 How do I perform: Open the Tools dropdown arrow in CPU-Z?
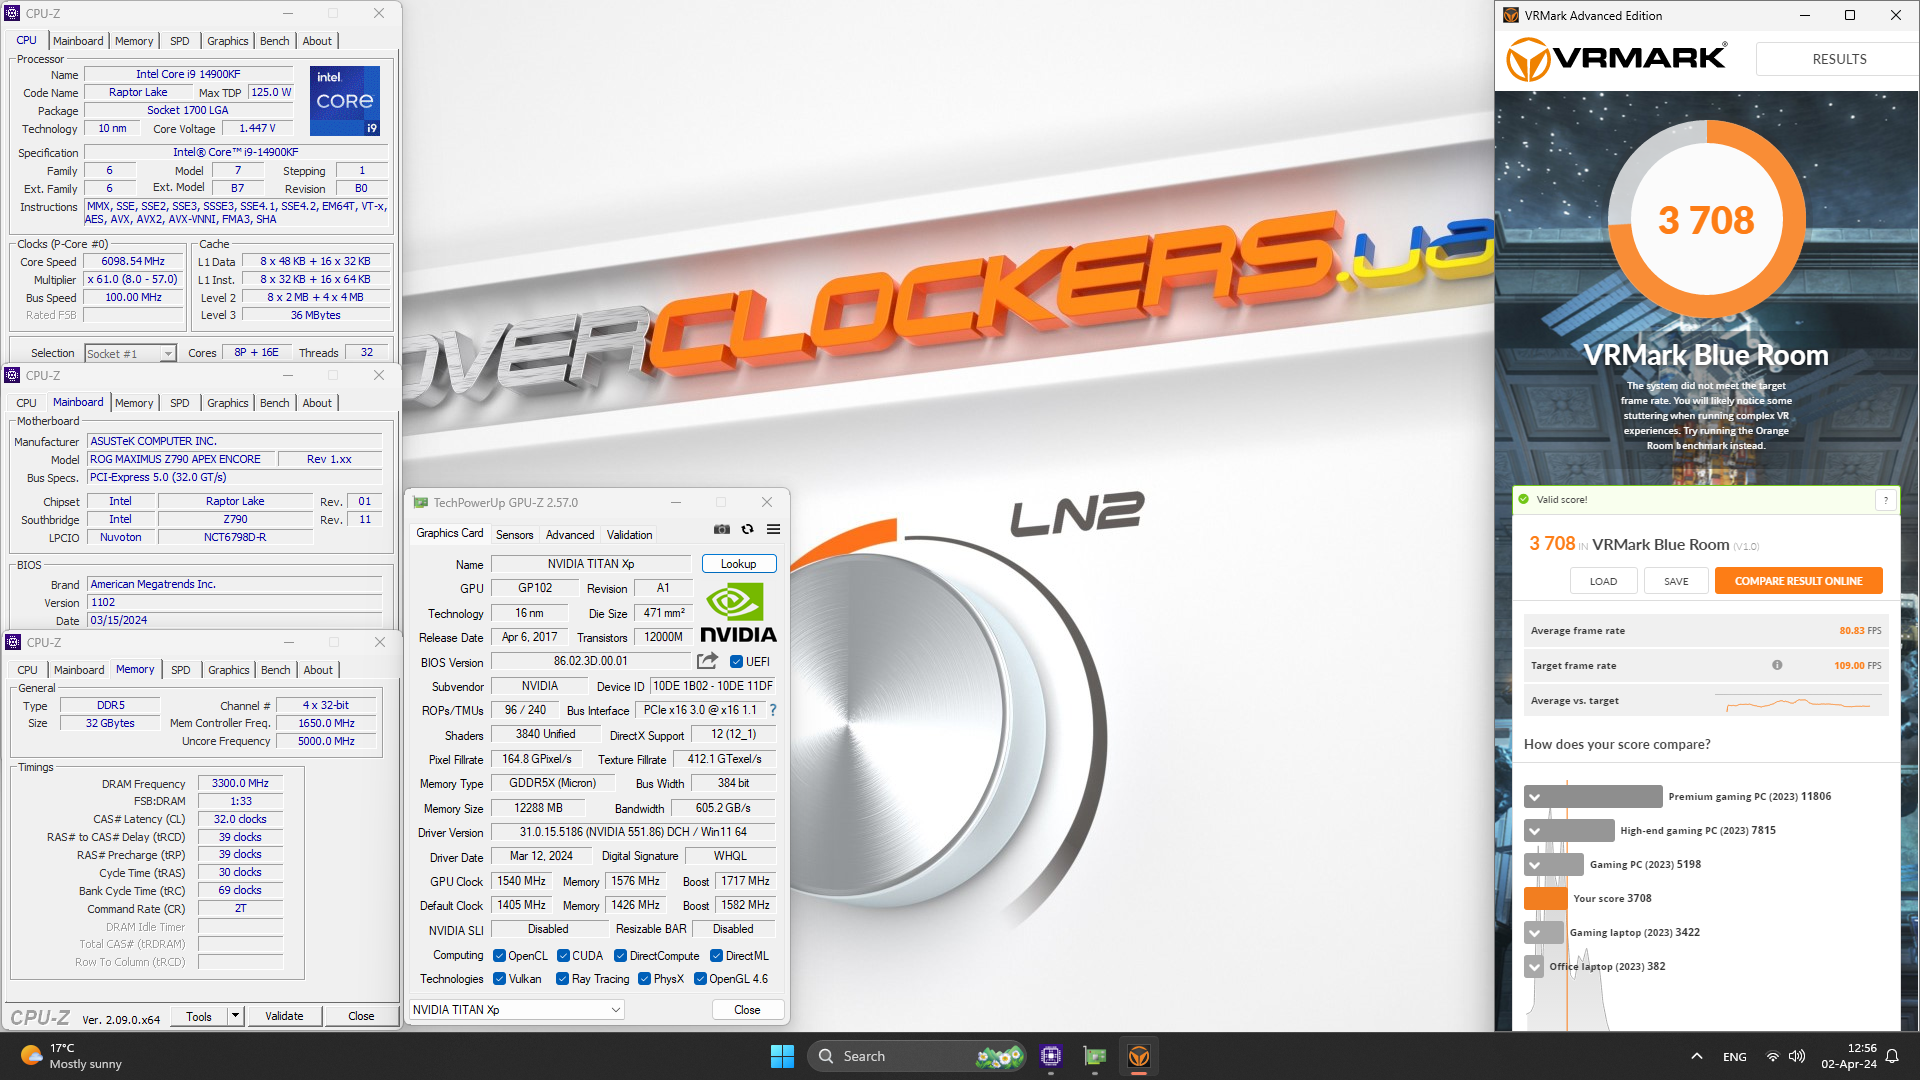[x=235, y=1016]
